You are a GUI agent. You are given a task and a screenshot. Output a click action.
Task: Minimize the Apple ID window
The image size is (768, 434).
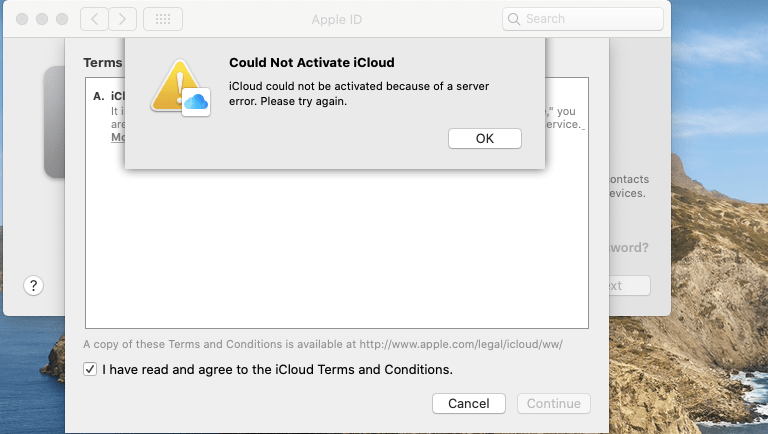[x=41, y=19]
